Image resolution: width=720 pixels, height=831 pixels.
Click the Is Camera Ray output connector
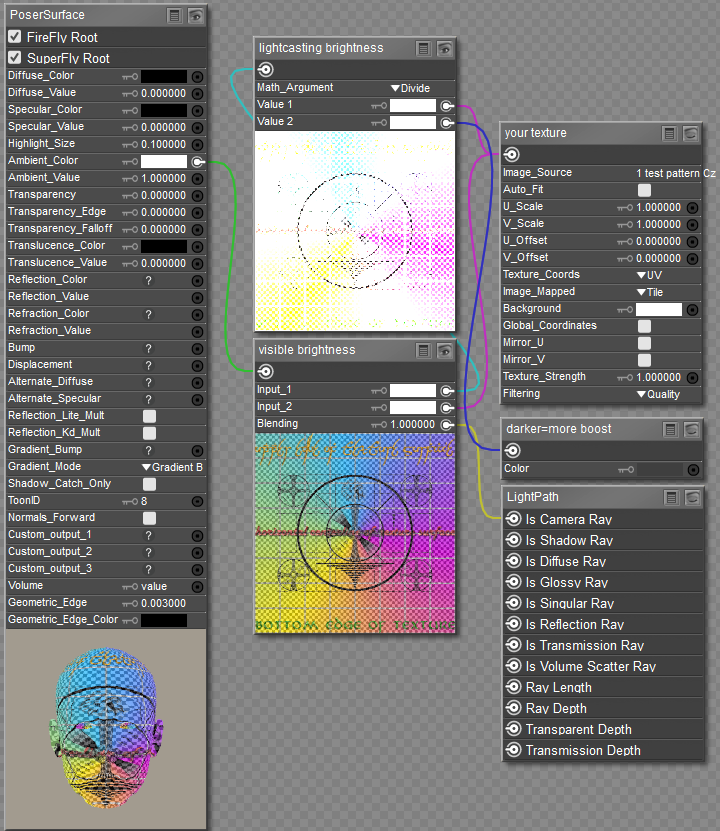pyautogui.click(x=514, y=519)
